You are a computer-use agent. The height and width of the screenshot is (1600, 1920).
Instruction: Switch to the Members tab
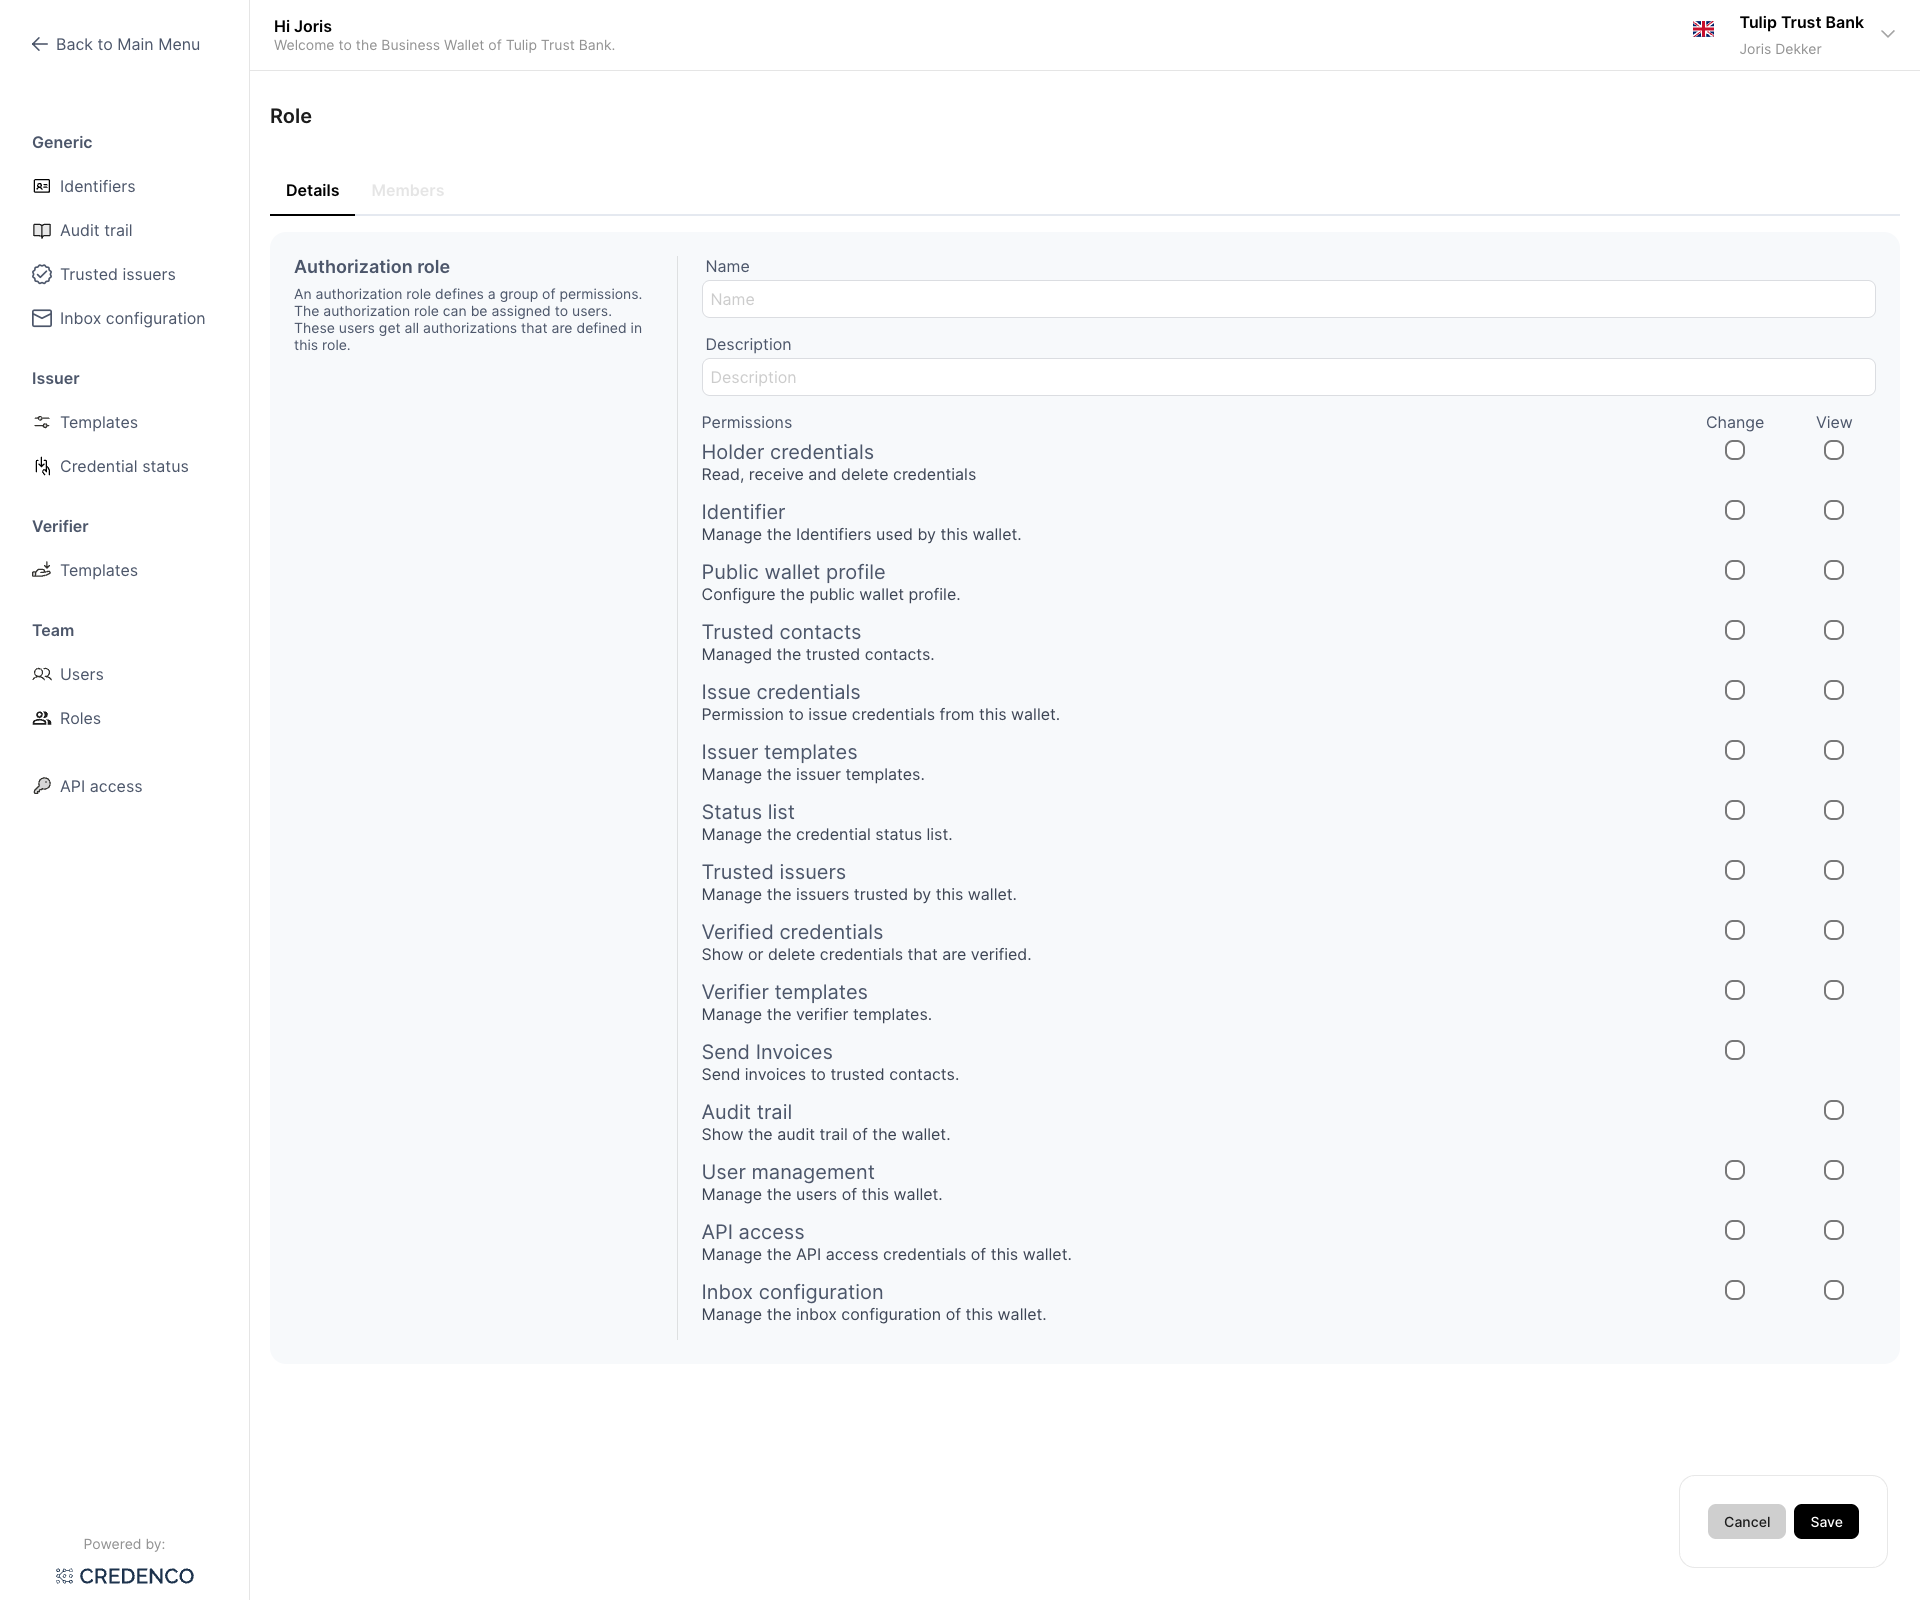click(407, 190)
